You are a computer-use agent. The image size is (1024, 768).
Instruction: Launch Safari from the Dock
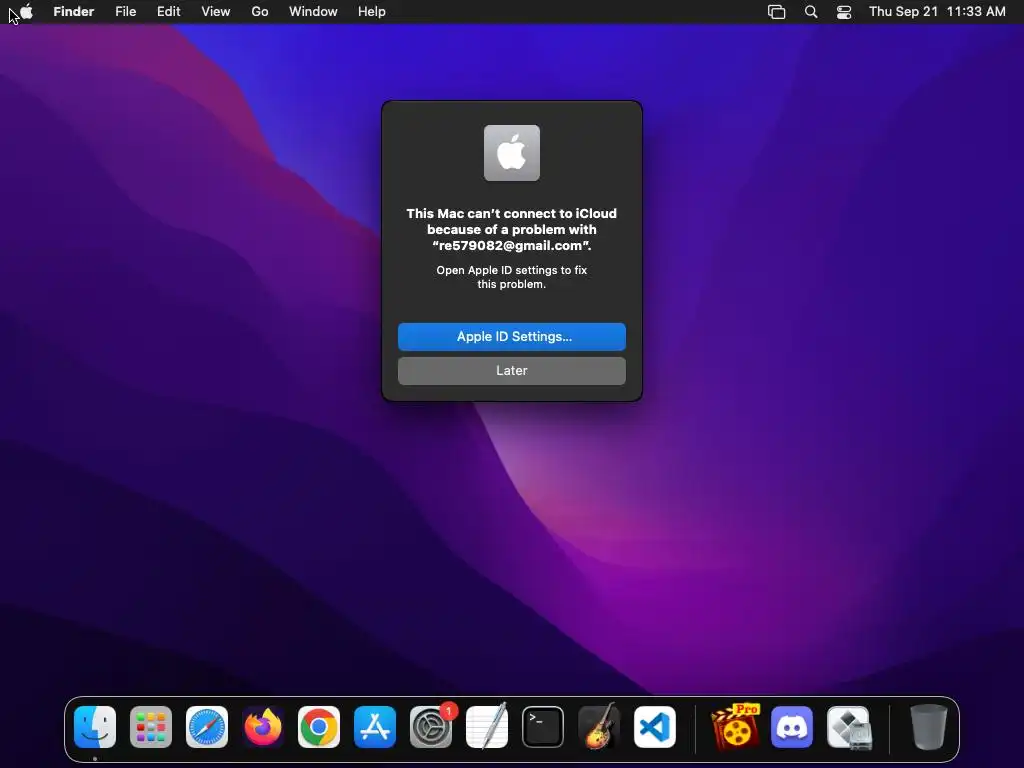[207, 727]
